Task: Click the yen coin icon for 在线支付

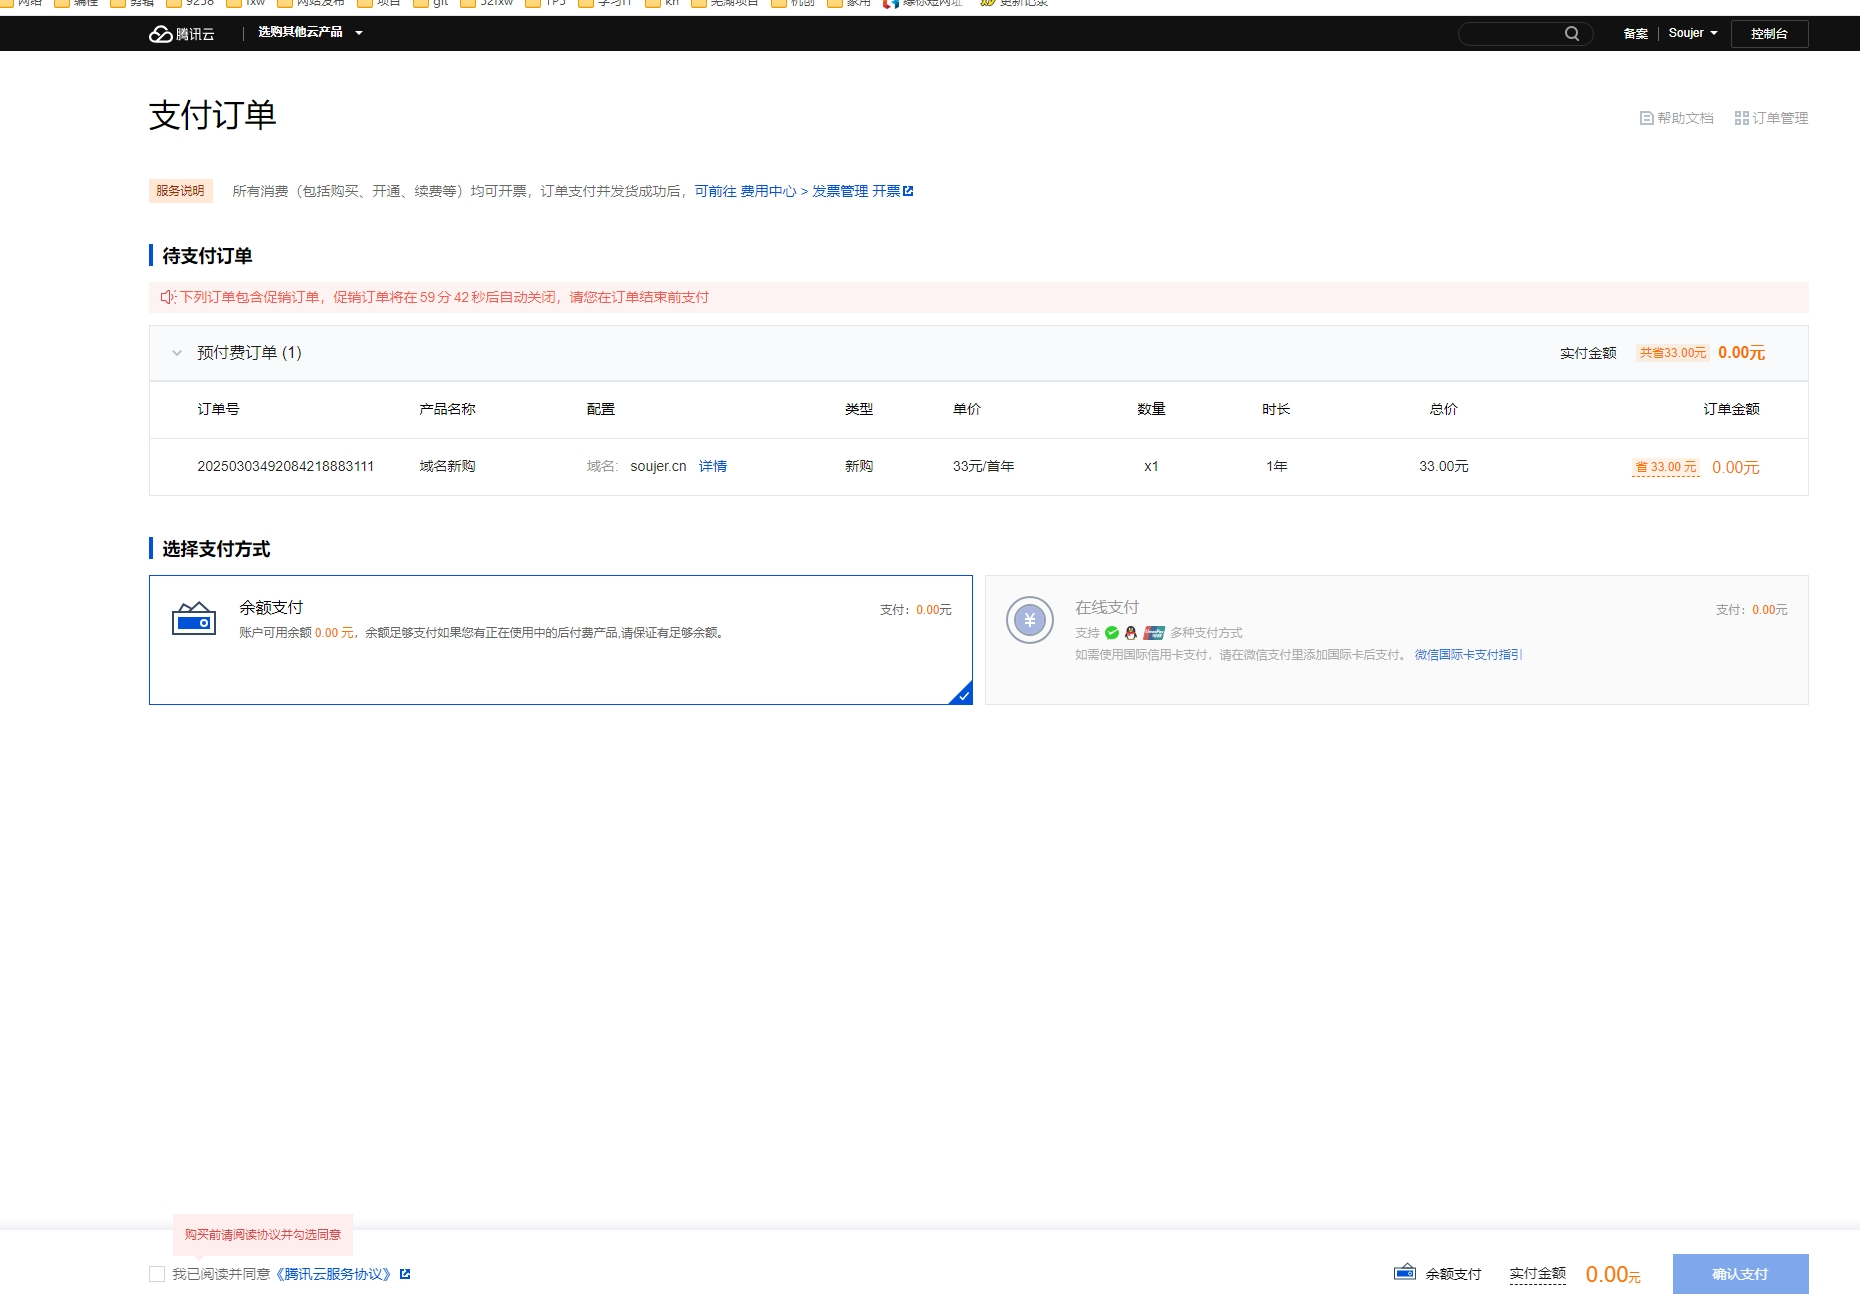Action: 1030,620
